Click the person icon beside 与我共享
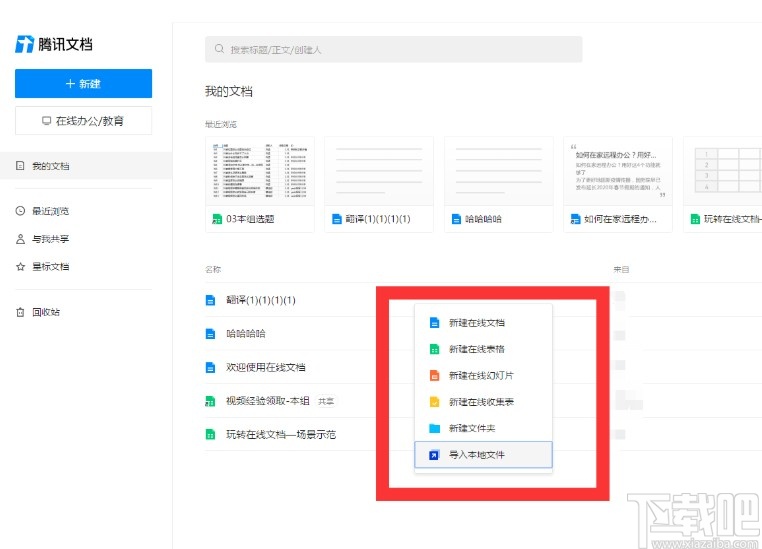762x549 pixels. 20,239
